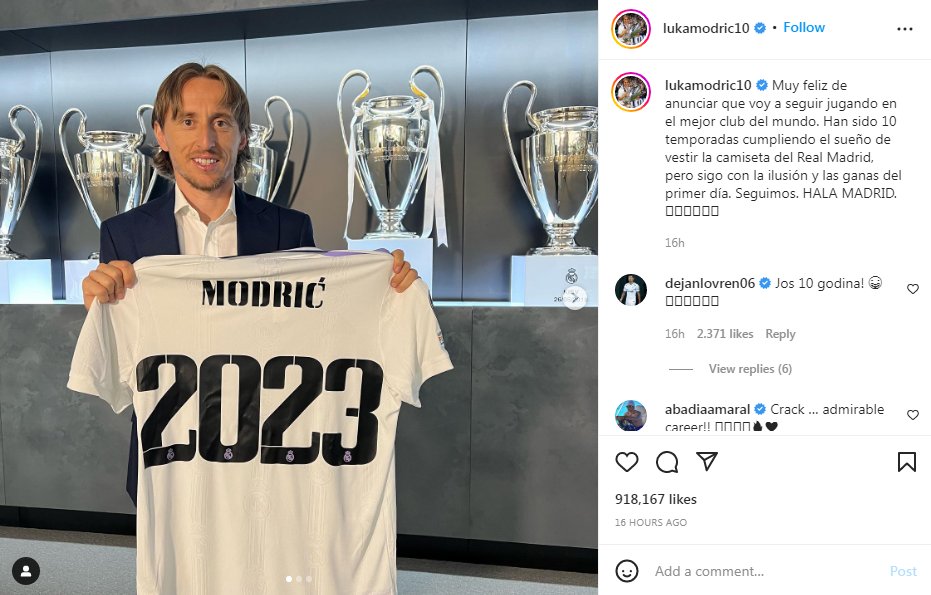Viewport: 931px width, 595px height.
Task: Open emoji picker smiley icon
Action: tap(626, 571)
